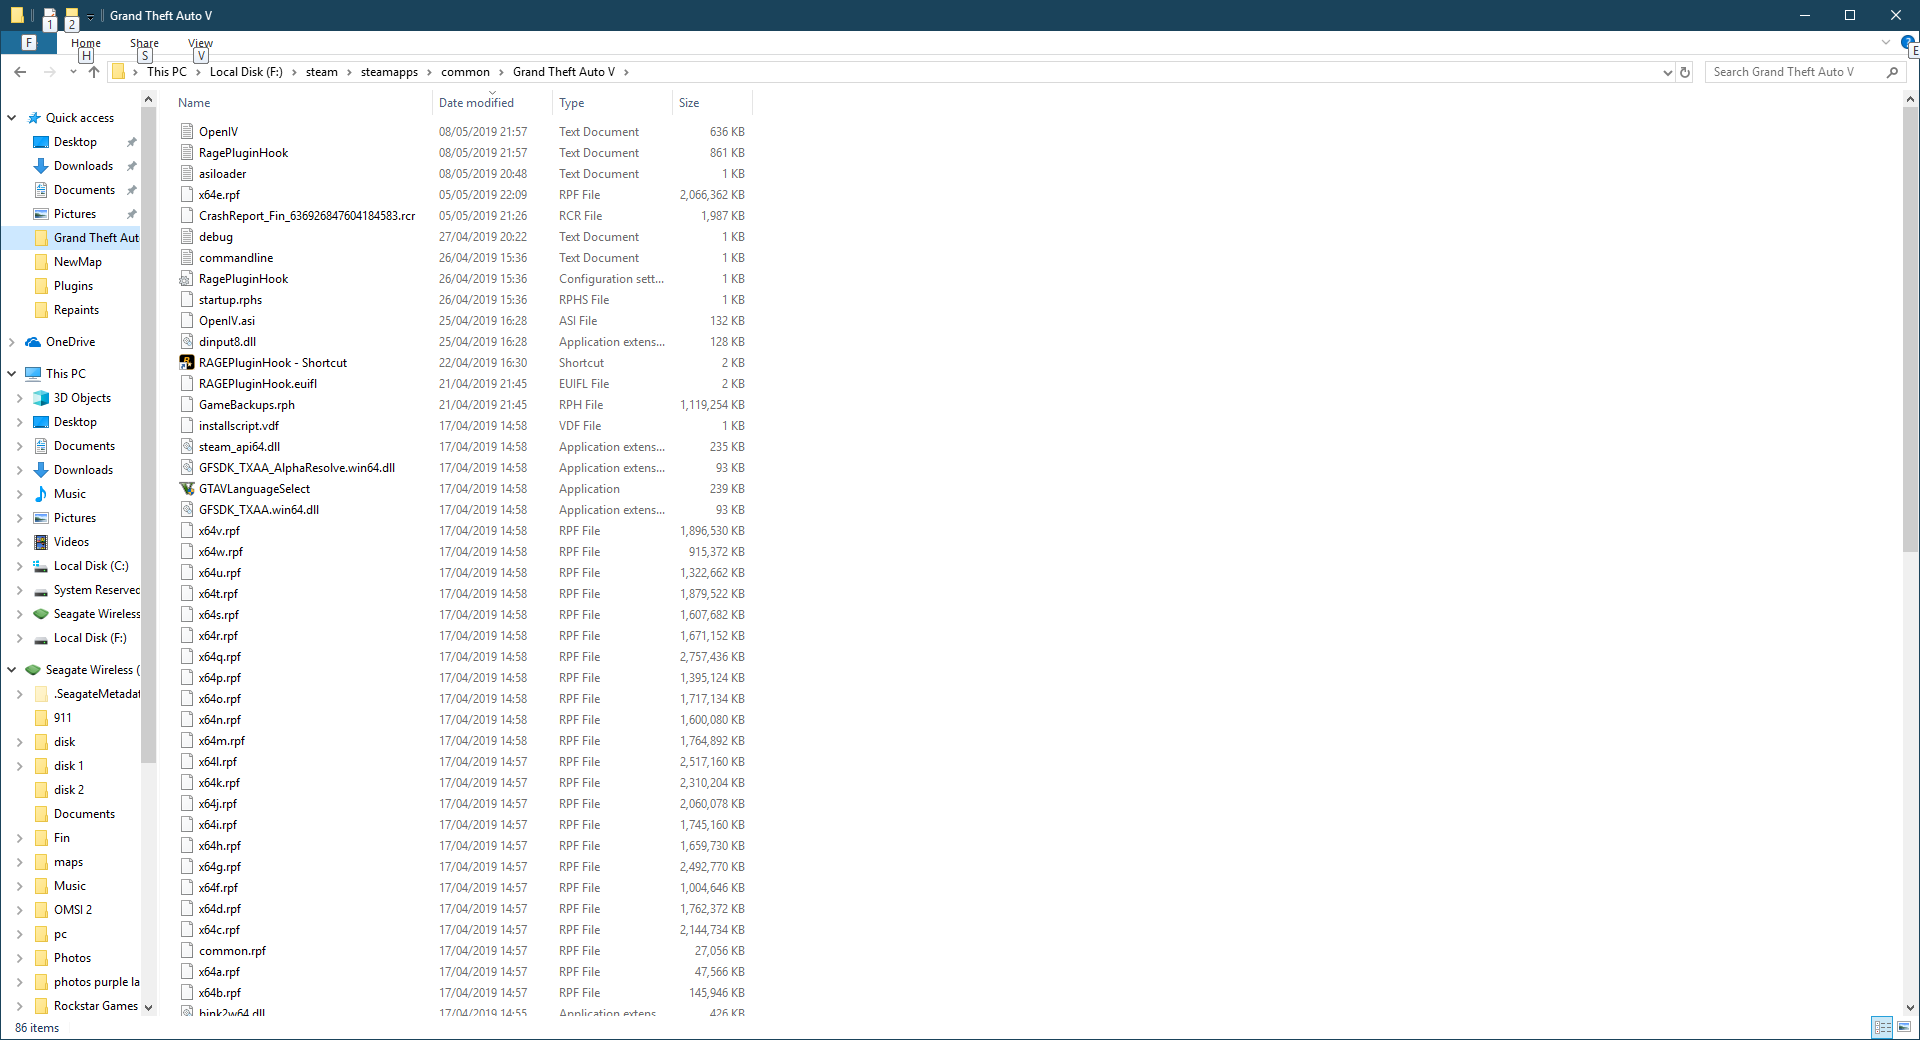The height and width of the screenshot is (1040, 1920).
Task: Click the Back navigation arrow
Action: point(20,72)
